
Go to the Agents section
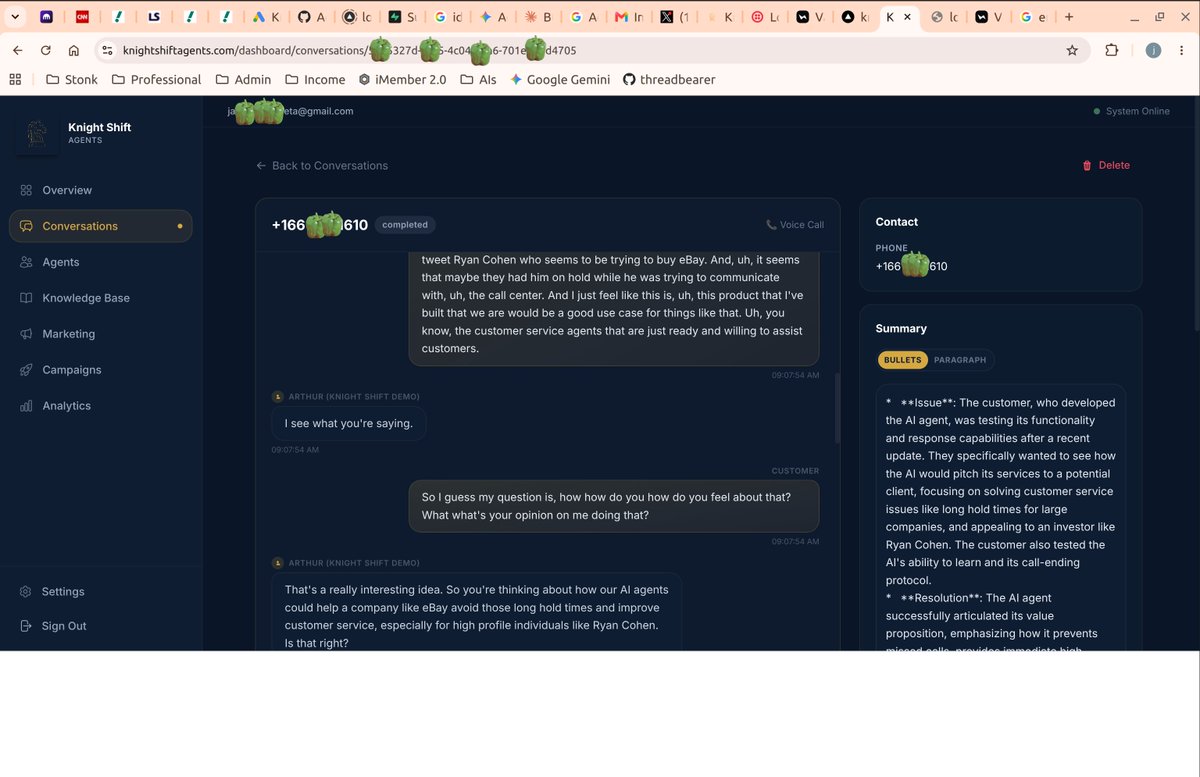(100, 262)
